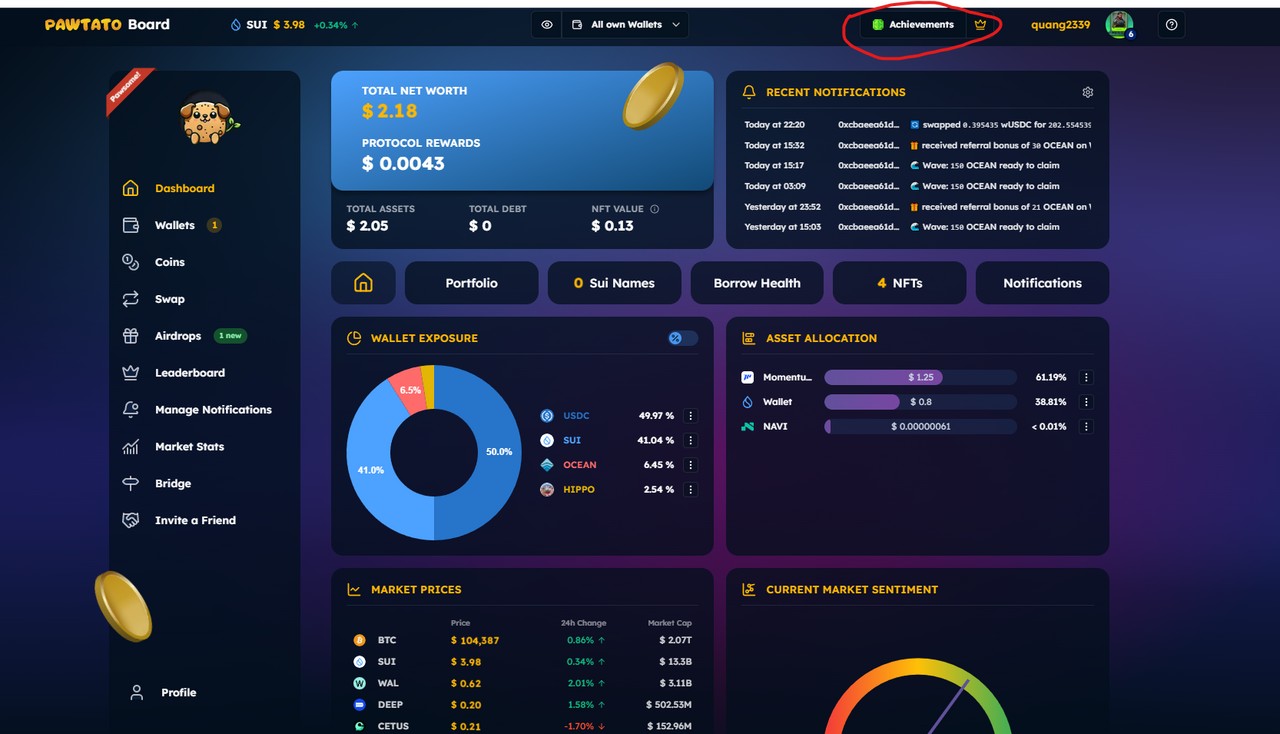Switch to the 4 NFTs tab
This screenshot has width=1280, height=734.
(x=899, y=283)
